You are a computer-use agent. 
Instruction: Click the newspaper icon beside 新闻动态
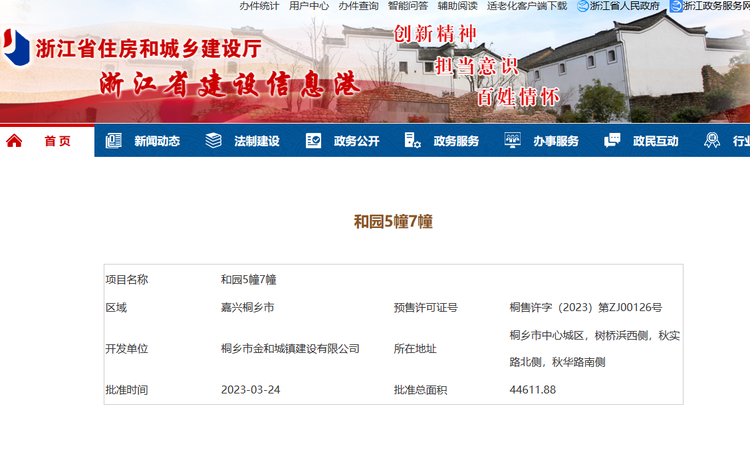point(113,141)
